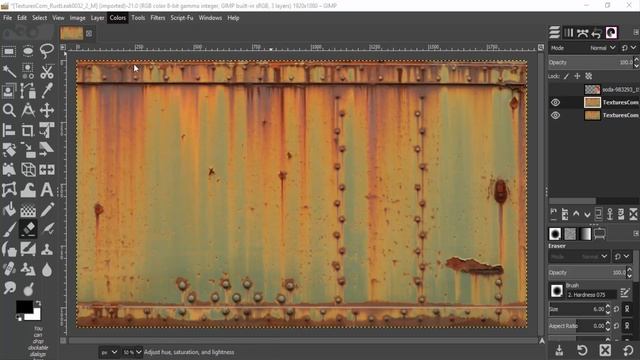Select the Blur/Sharpen droplet tool
This screenshot has width=640, height=360.
47,269
